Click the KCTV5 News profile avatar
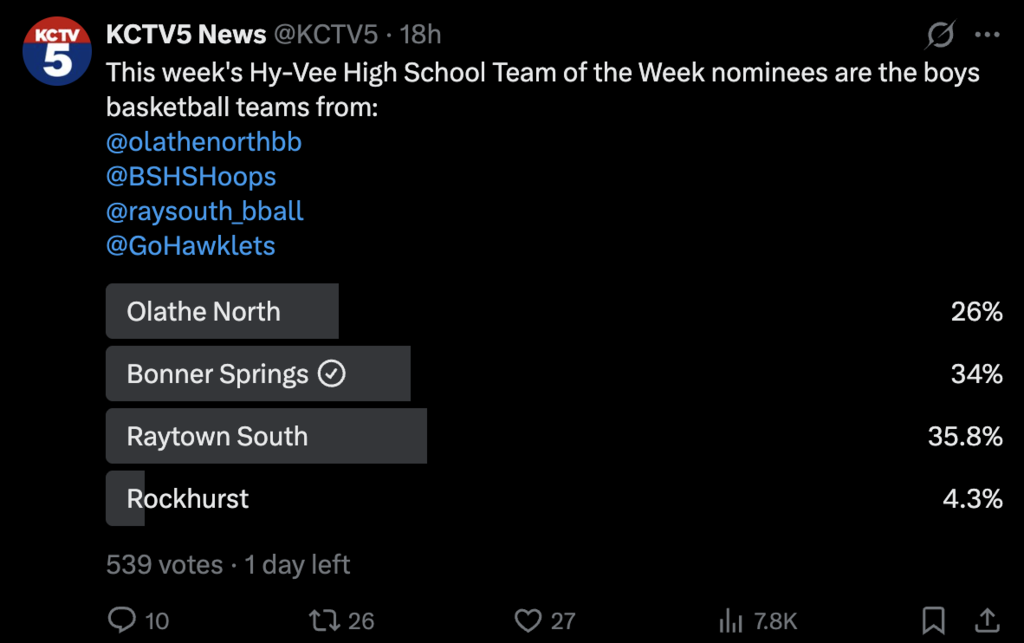Screen dimensions: 1024x643 [x=57, y=52]
